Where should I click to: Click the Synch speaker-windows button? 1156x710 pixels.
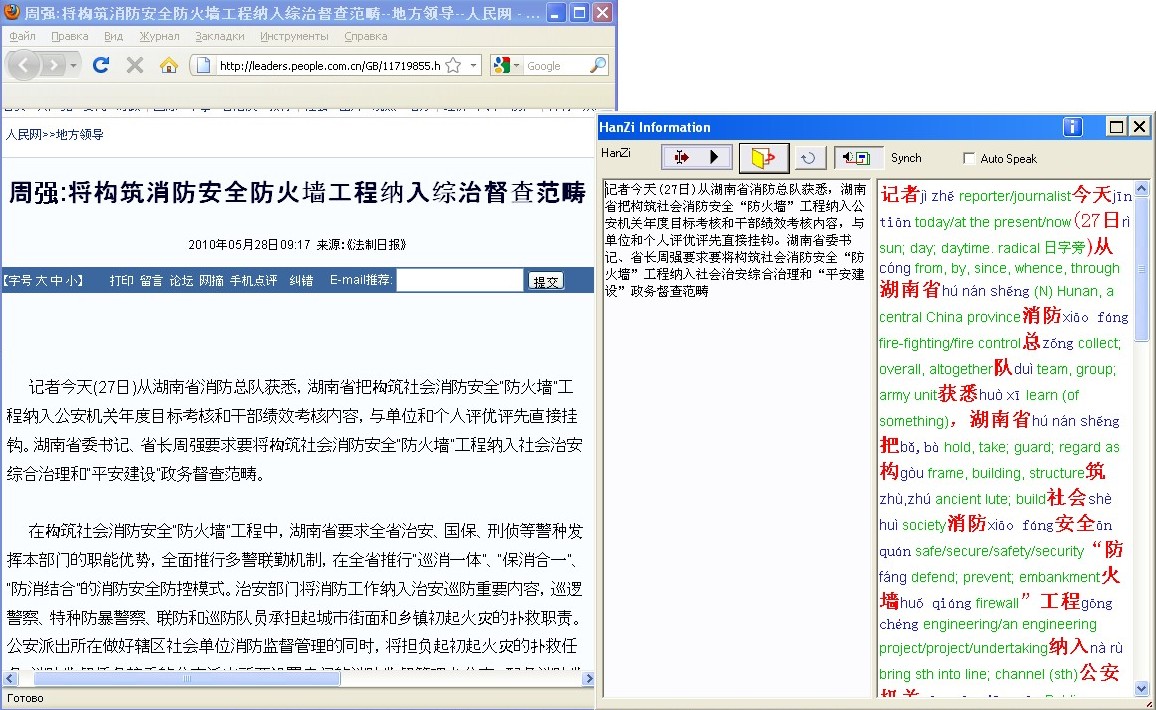coord(858,158)
